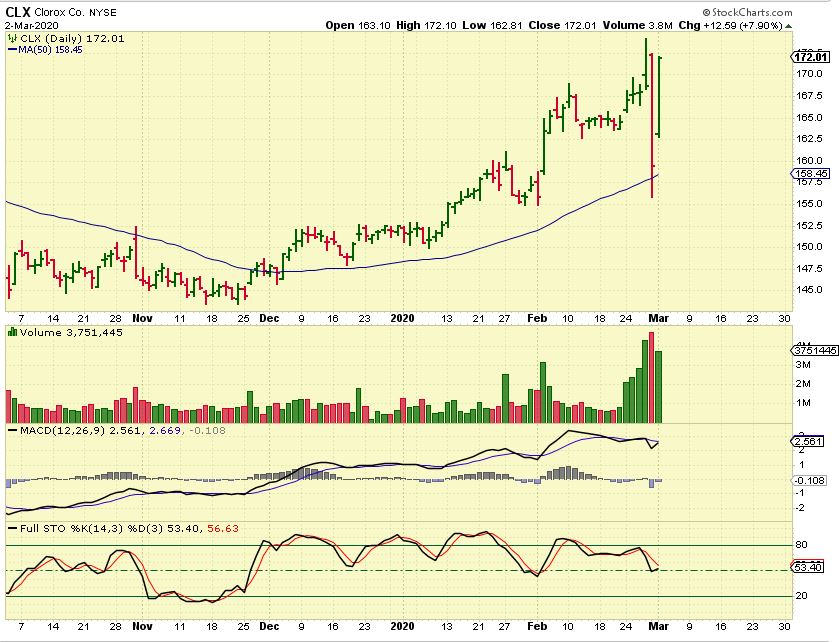Click the 165.0 price axis label
Image resolution: width=839 pixels, height=642 pixels.
pos(810,117)
